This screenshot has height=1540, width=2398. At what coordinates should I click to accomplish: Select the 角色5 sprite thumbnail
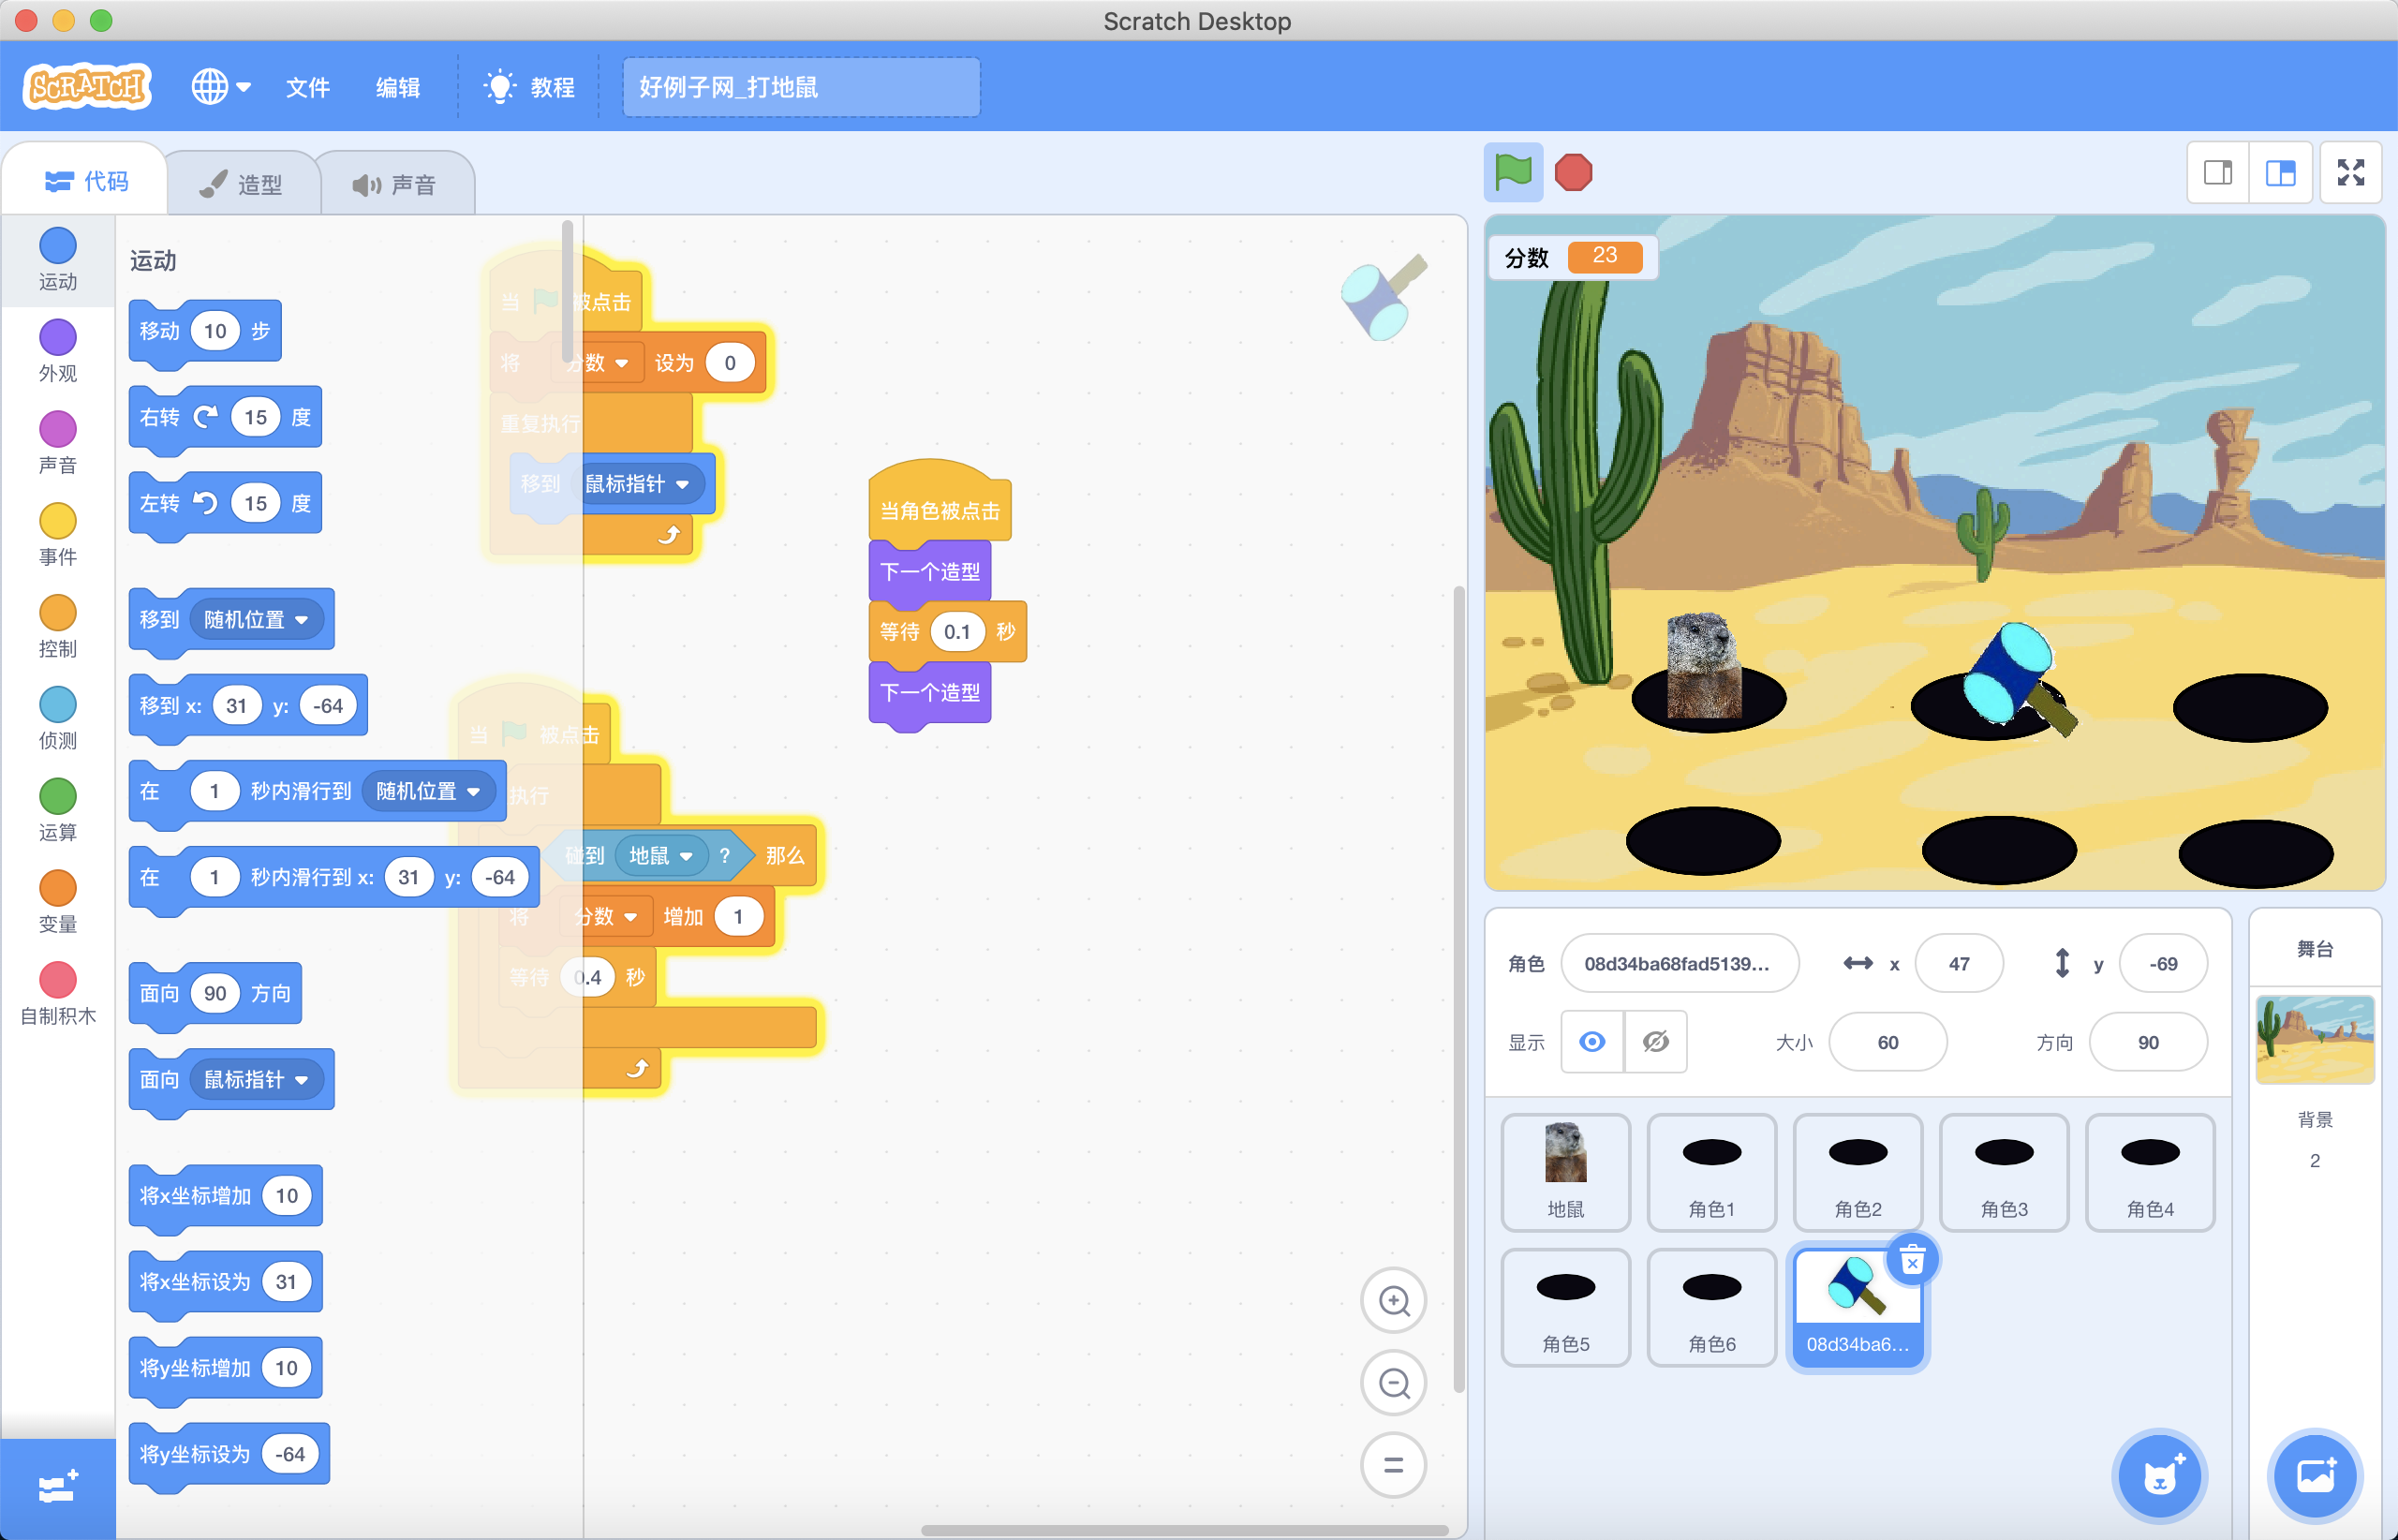1565,1307
